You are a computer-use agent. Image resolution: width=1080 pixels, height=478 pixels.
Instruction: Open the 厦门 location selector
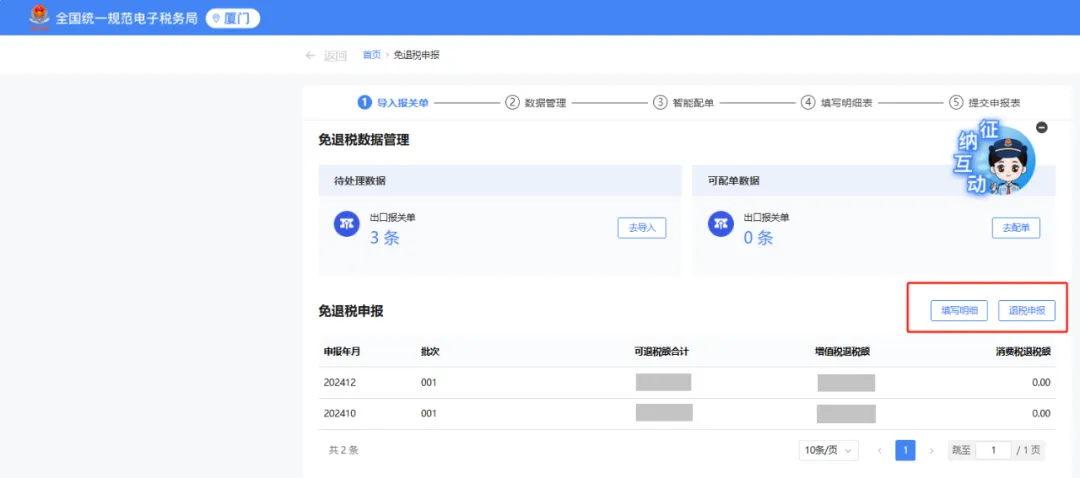(233, 18)
